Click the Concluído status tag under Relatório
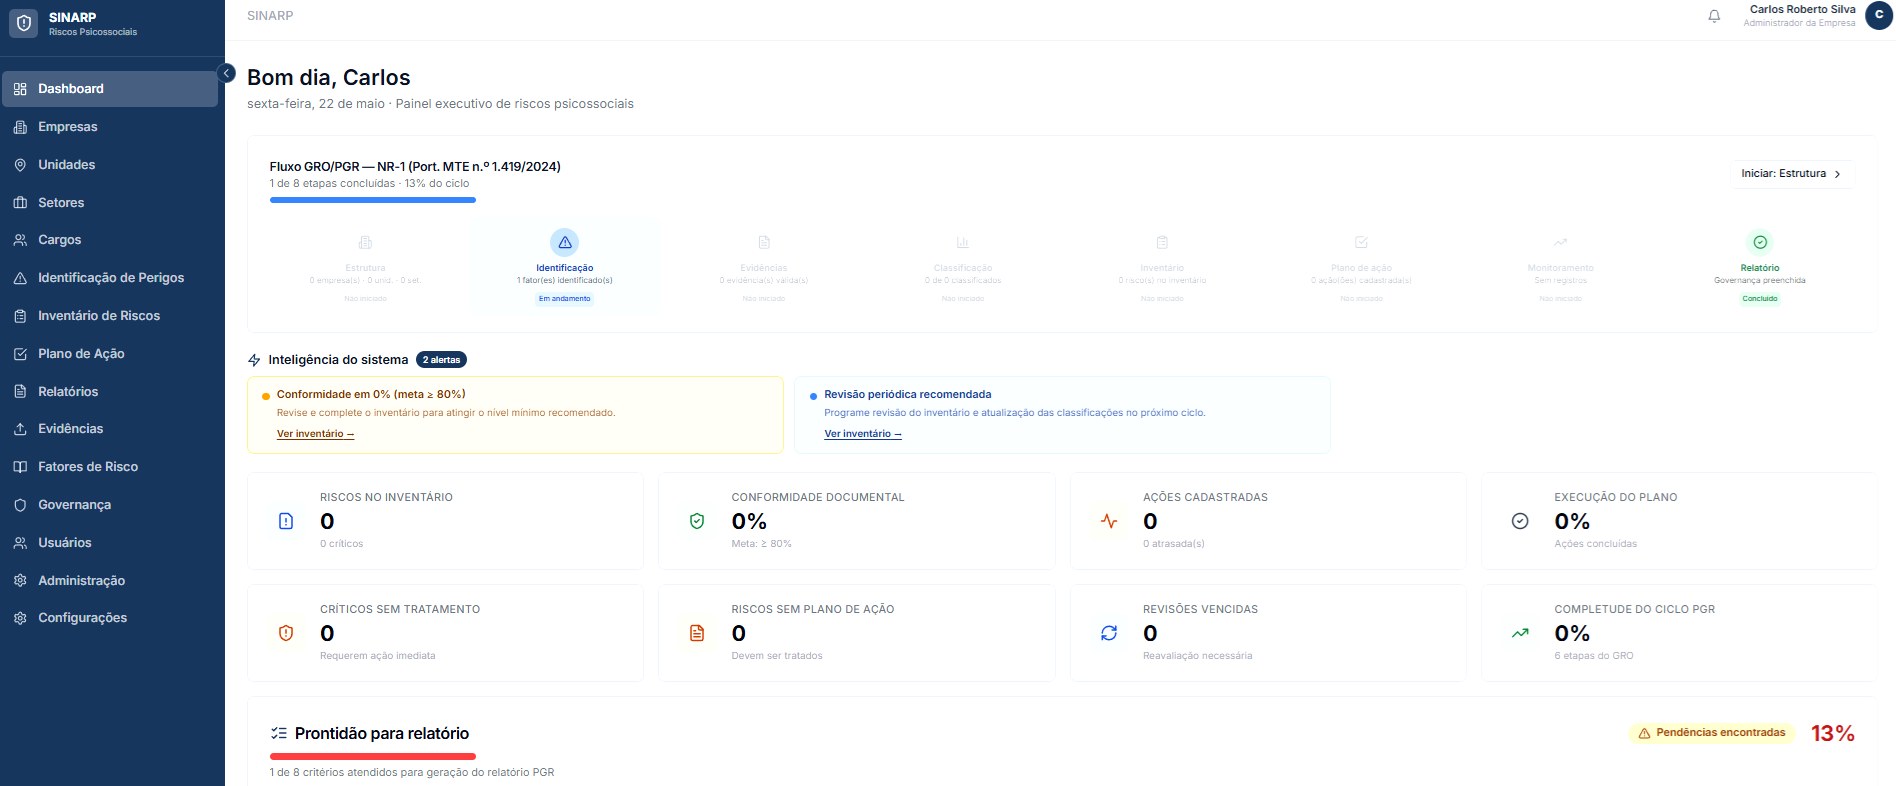 1760,299
